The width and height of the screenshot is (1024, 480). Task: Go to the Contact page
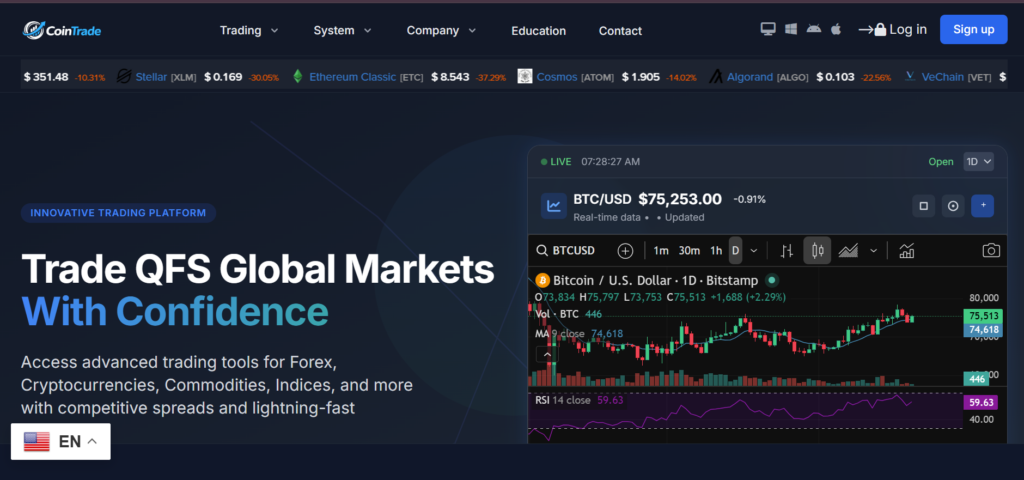pos(620,31)
